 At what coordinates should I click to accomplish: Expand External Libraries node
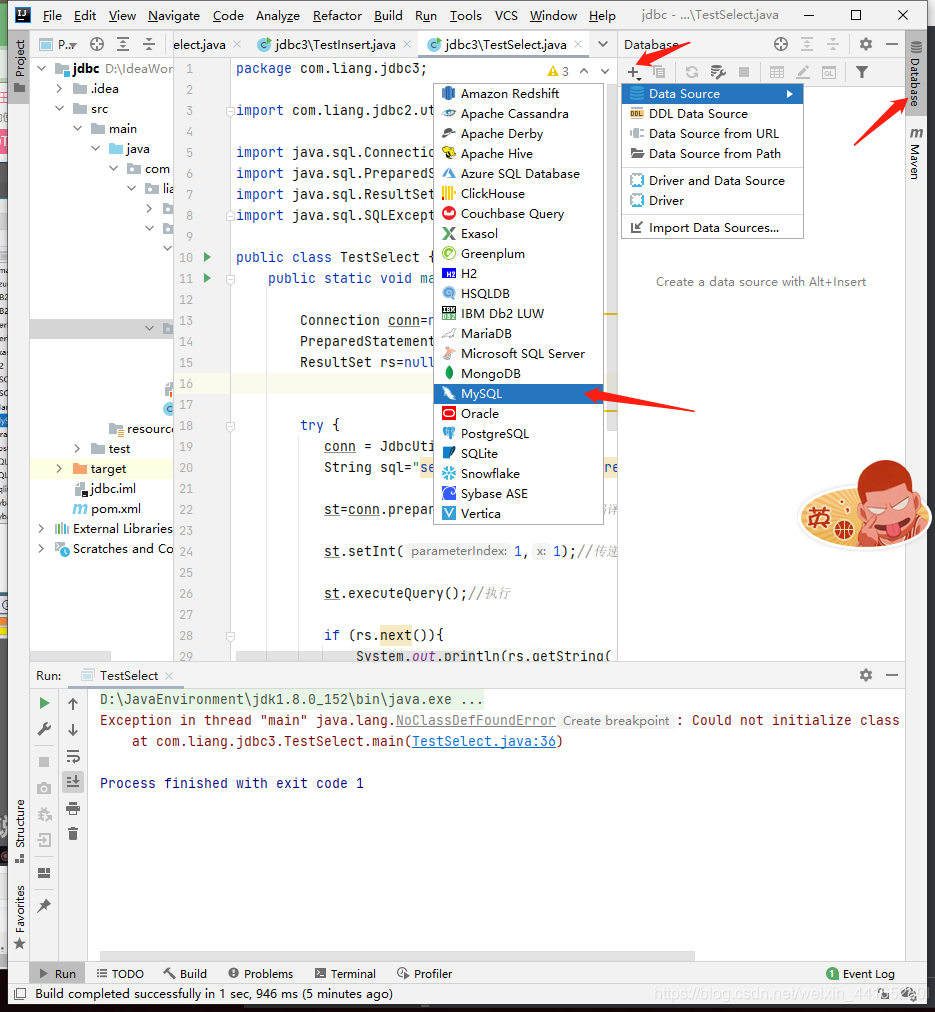(x=41, y=529)
